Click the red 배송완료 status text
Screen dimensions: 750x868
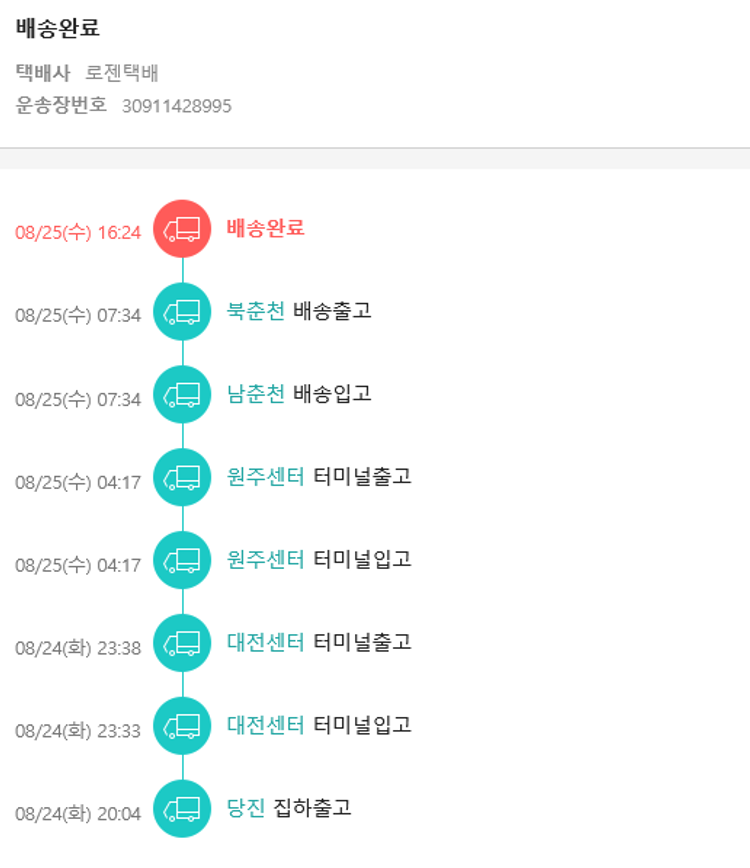tap(266, 228)
